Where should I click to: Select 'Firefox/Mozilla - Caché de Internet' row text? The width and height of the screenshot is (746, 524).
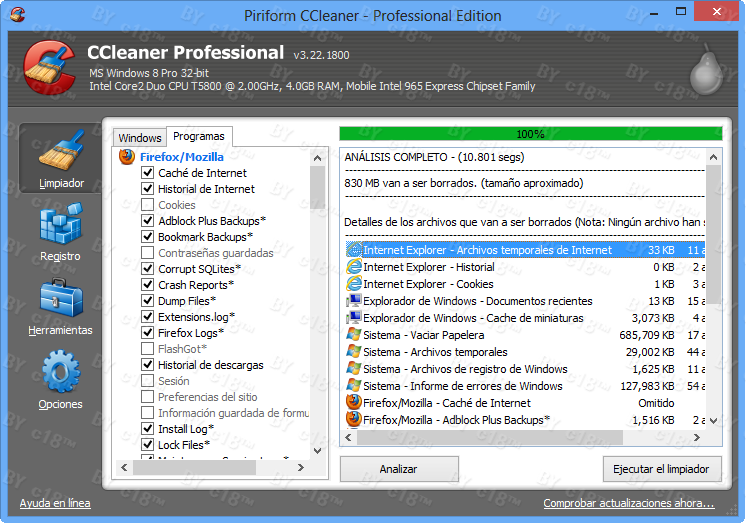click(447, 403)
